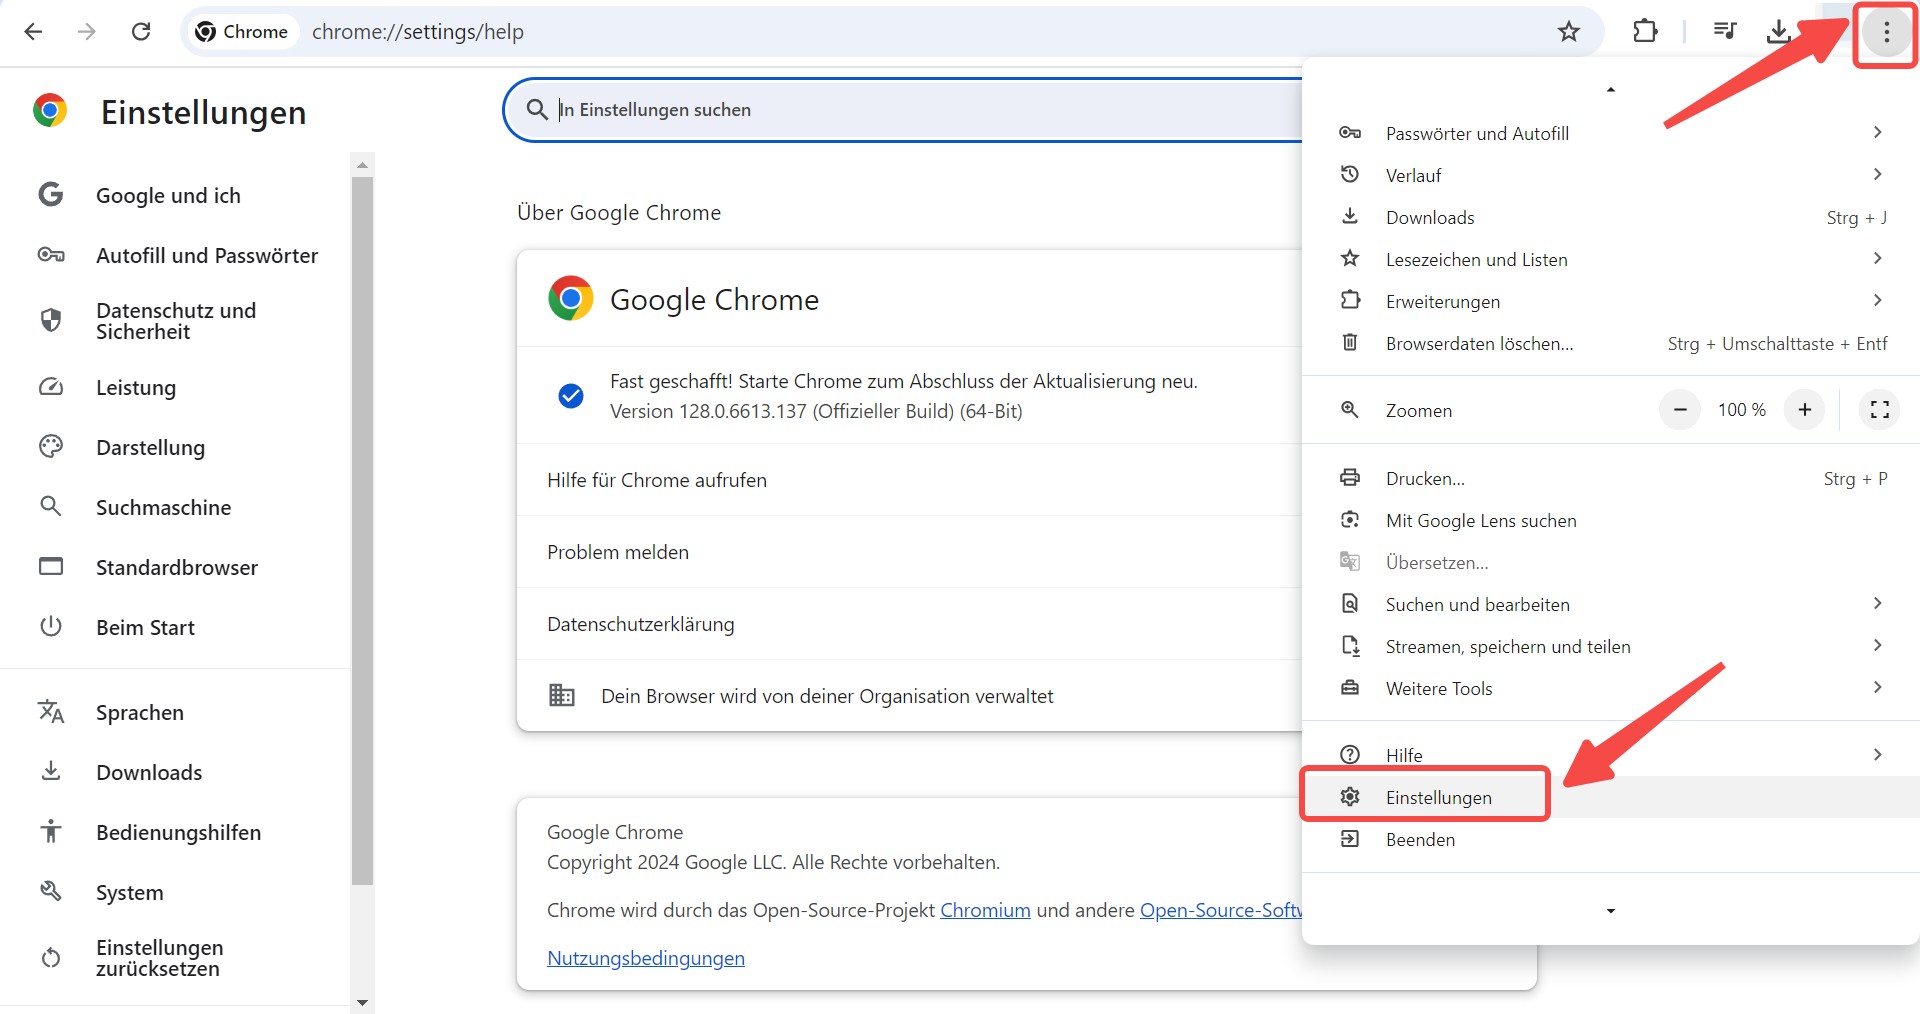Choose 'Beenden' to quit Chrome
The height and width of the screenshot is (1014, 1920).
(1610, 839)
